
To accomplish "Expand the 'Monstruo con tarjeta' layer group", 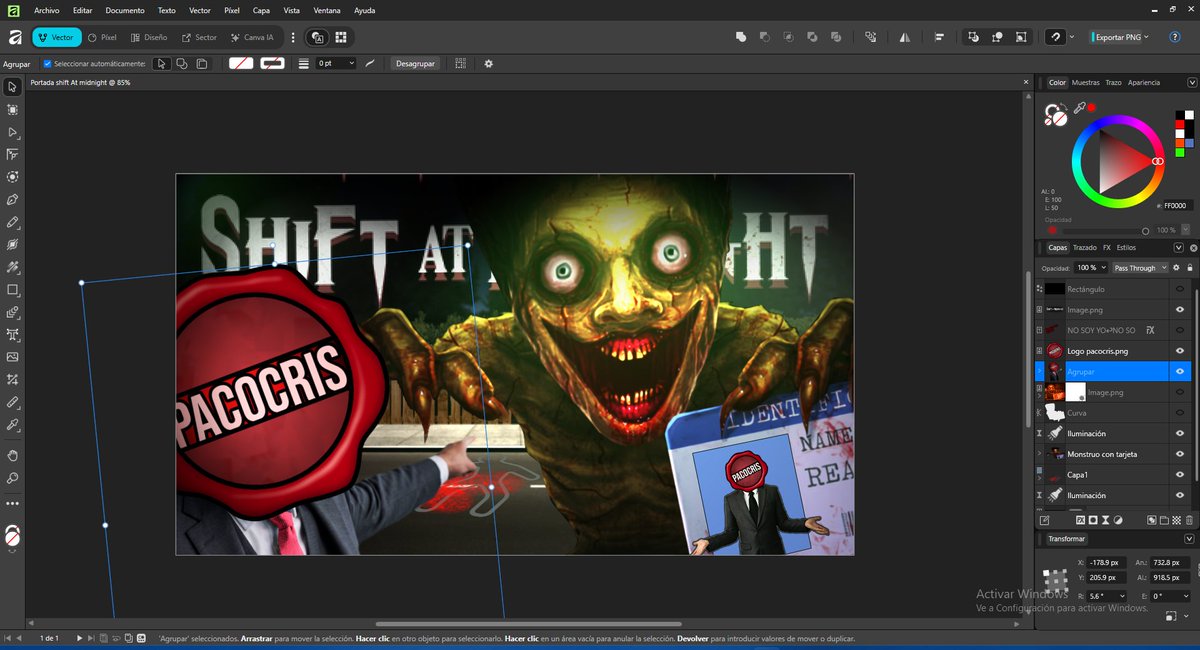I will [x=1040, y=454].
